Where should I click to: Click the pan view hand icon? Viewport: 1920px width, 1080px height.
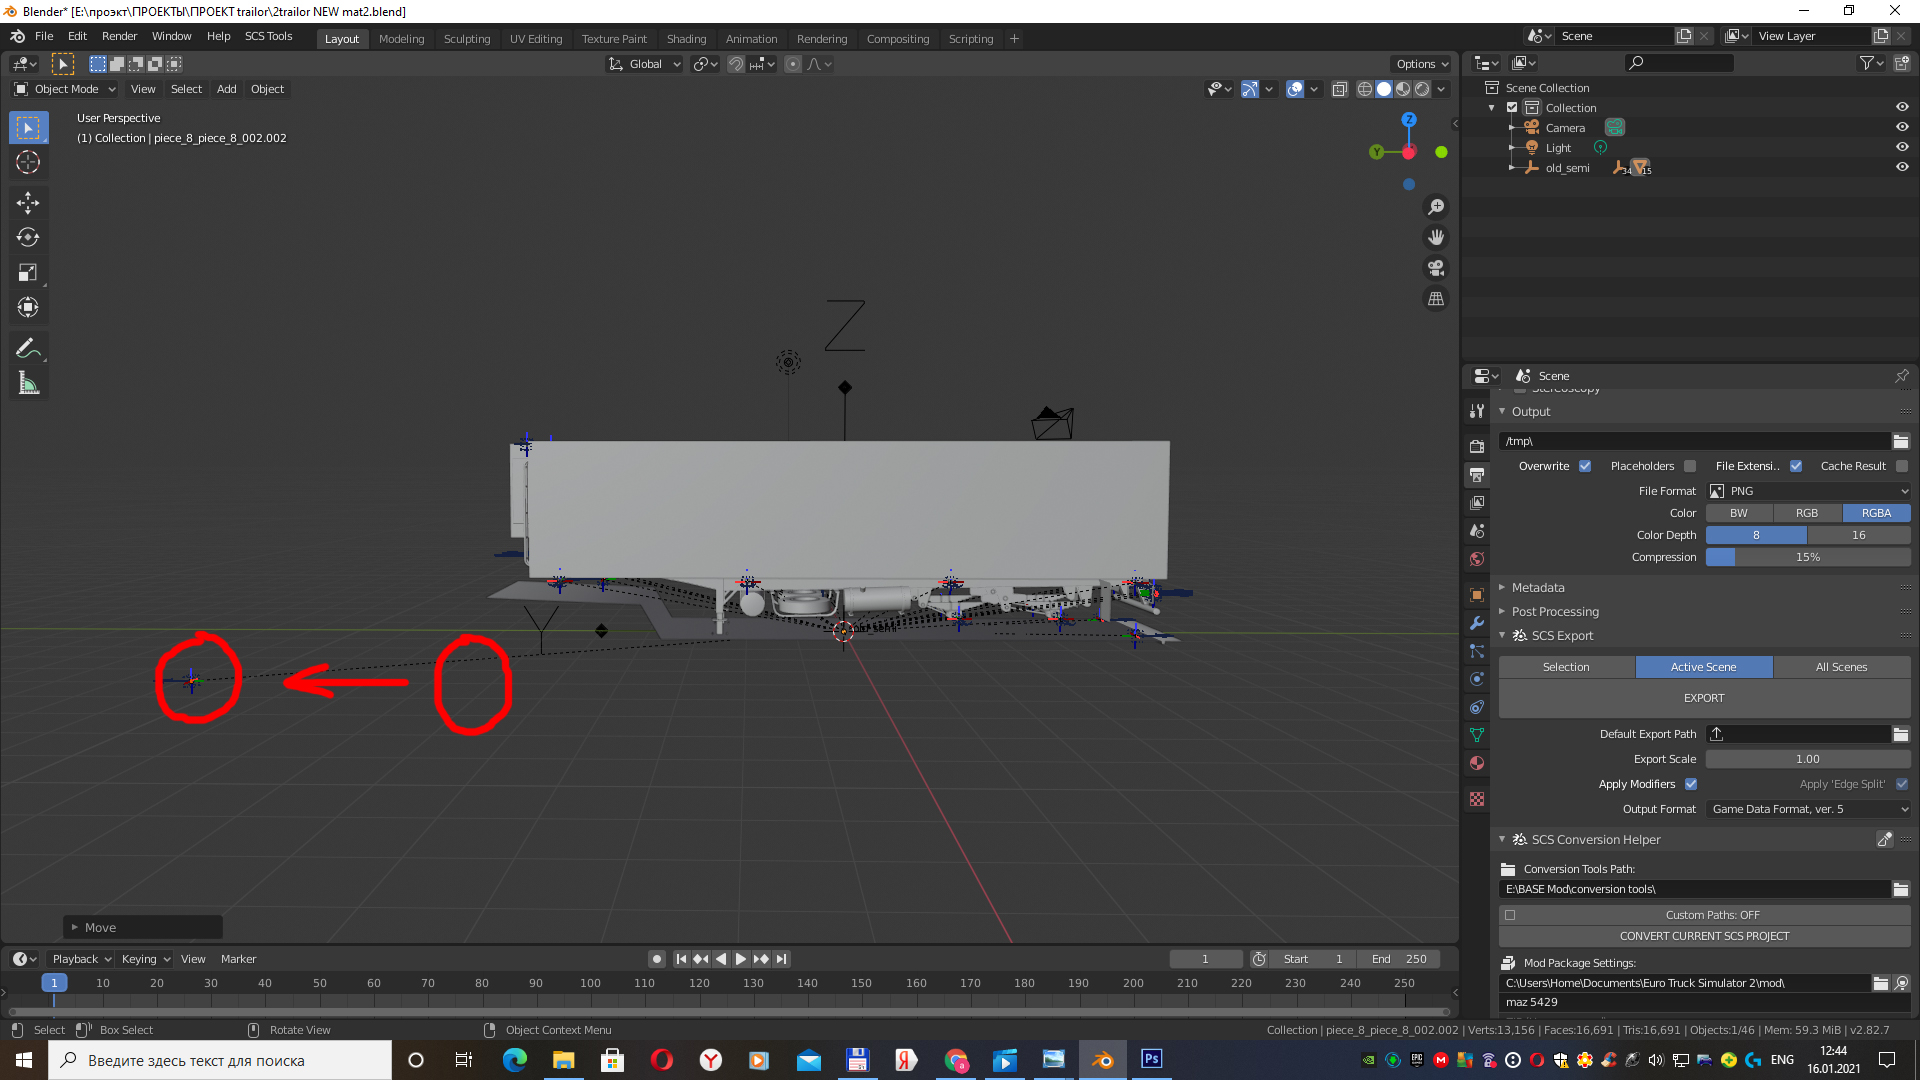(x=1436, y=238)
